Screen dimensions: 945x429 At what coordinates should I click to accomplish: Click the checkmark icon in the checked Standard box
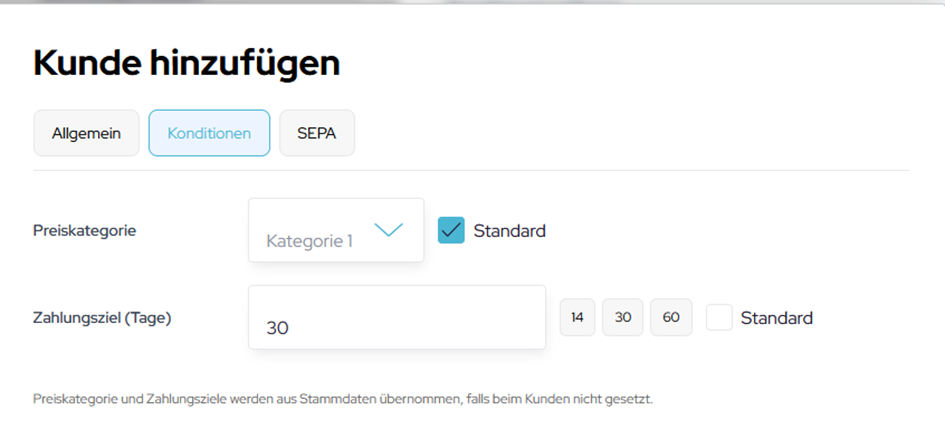pos(451,231)
